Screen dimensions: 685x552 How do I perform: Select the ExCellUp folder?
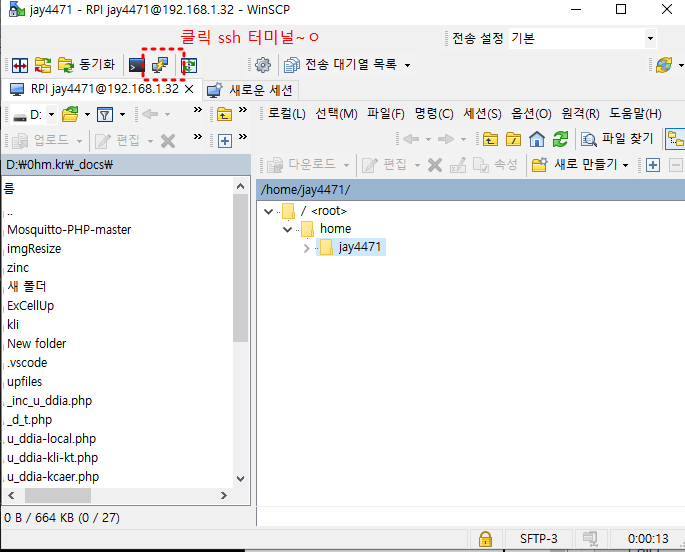(x=31, y=306)
